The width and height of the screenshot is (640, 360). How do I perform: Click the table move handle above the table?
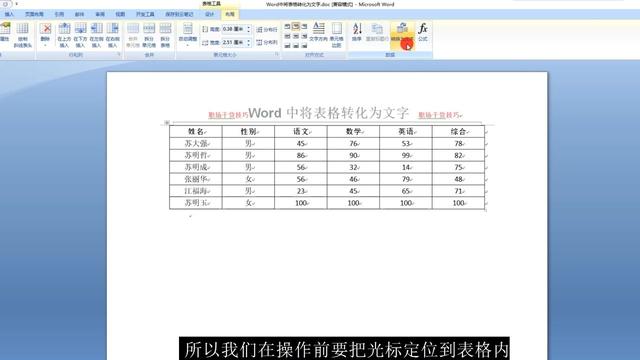coord(167,122)
